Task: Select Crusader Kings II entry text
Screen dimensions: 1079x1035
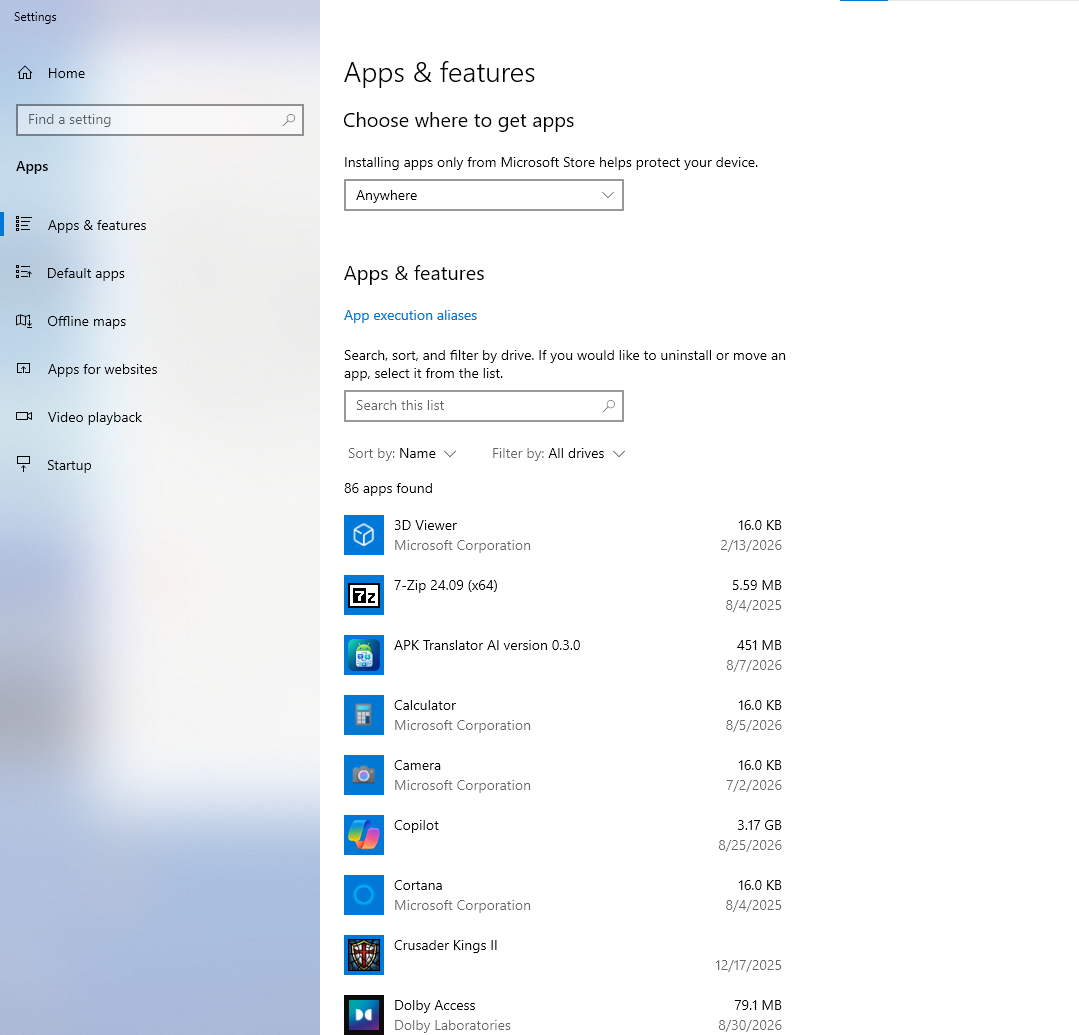Action: (x=445, y=946)
